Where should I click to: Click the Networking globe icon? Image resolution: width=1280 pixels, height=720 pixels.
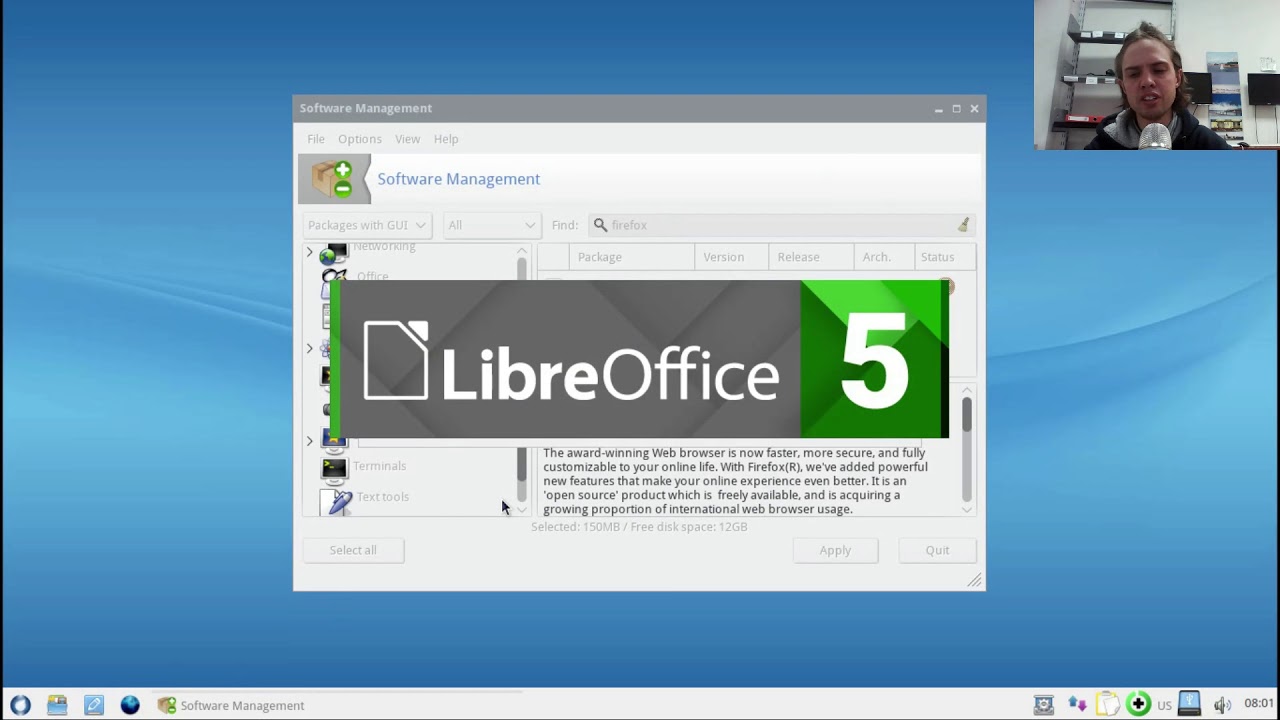(x=333, y=253)
